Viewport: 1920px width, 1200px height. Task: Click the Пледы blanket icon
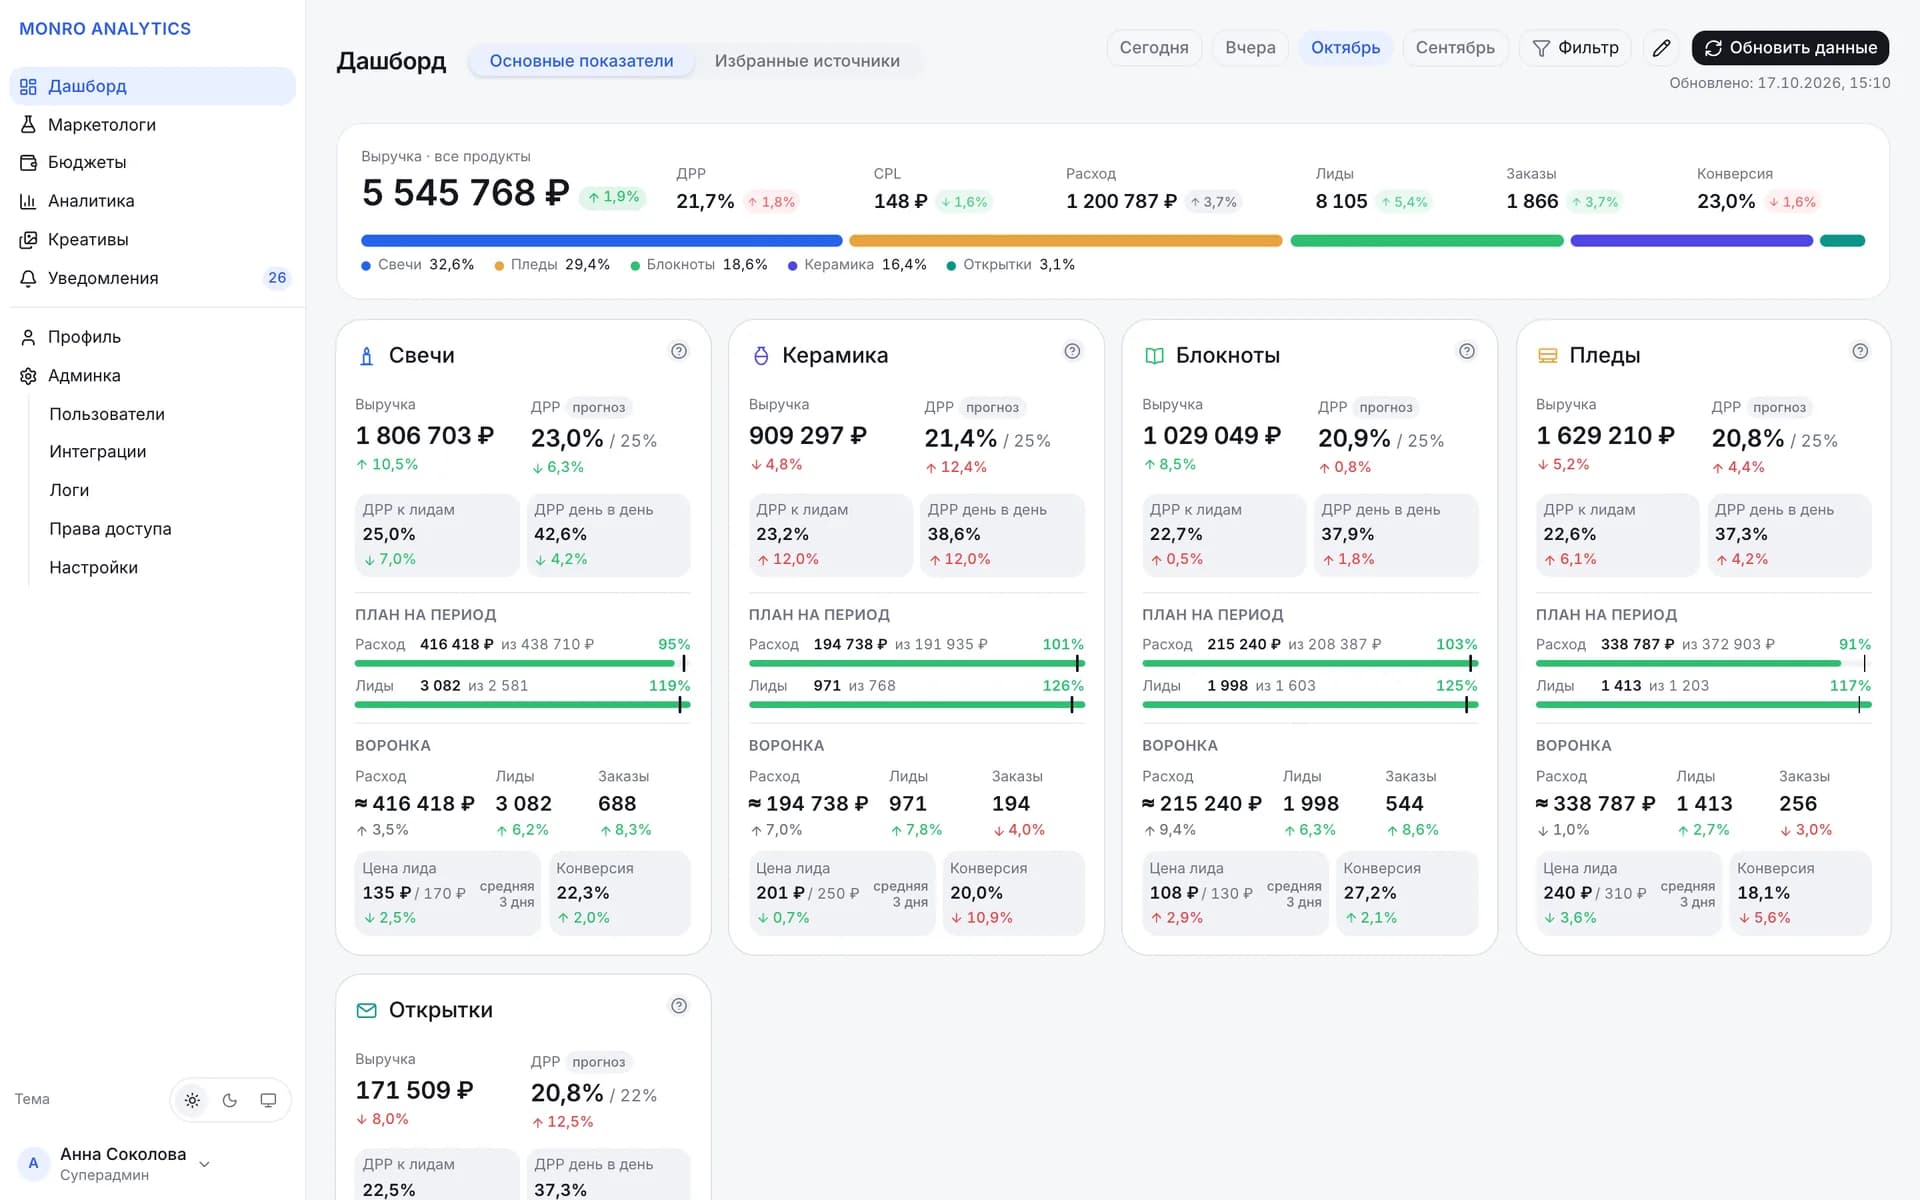[x=1548, y=356]
